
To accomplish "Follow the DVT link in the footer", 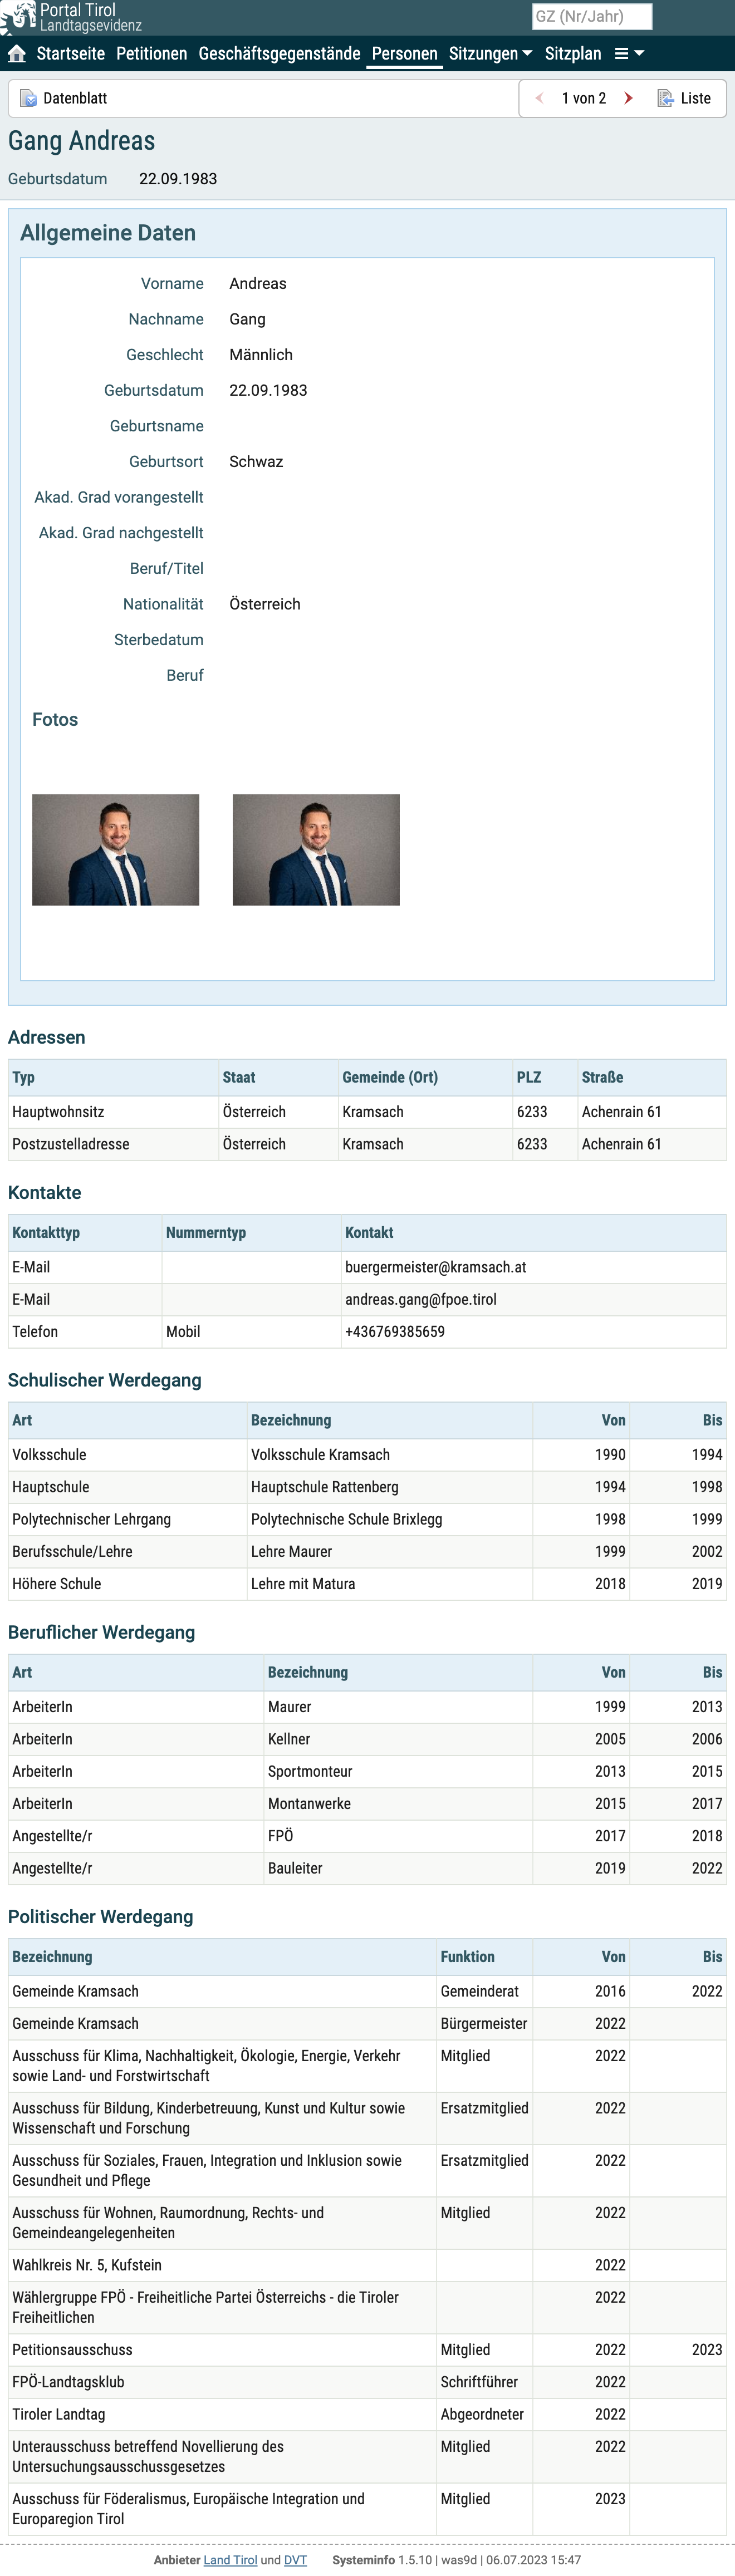I will 295,2560.
